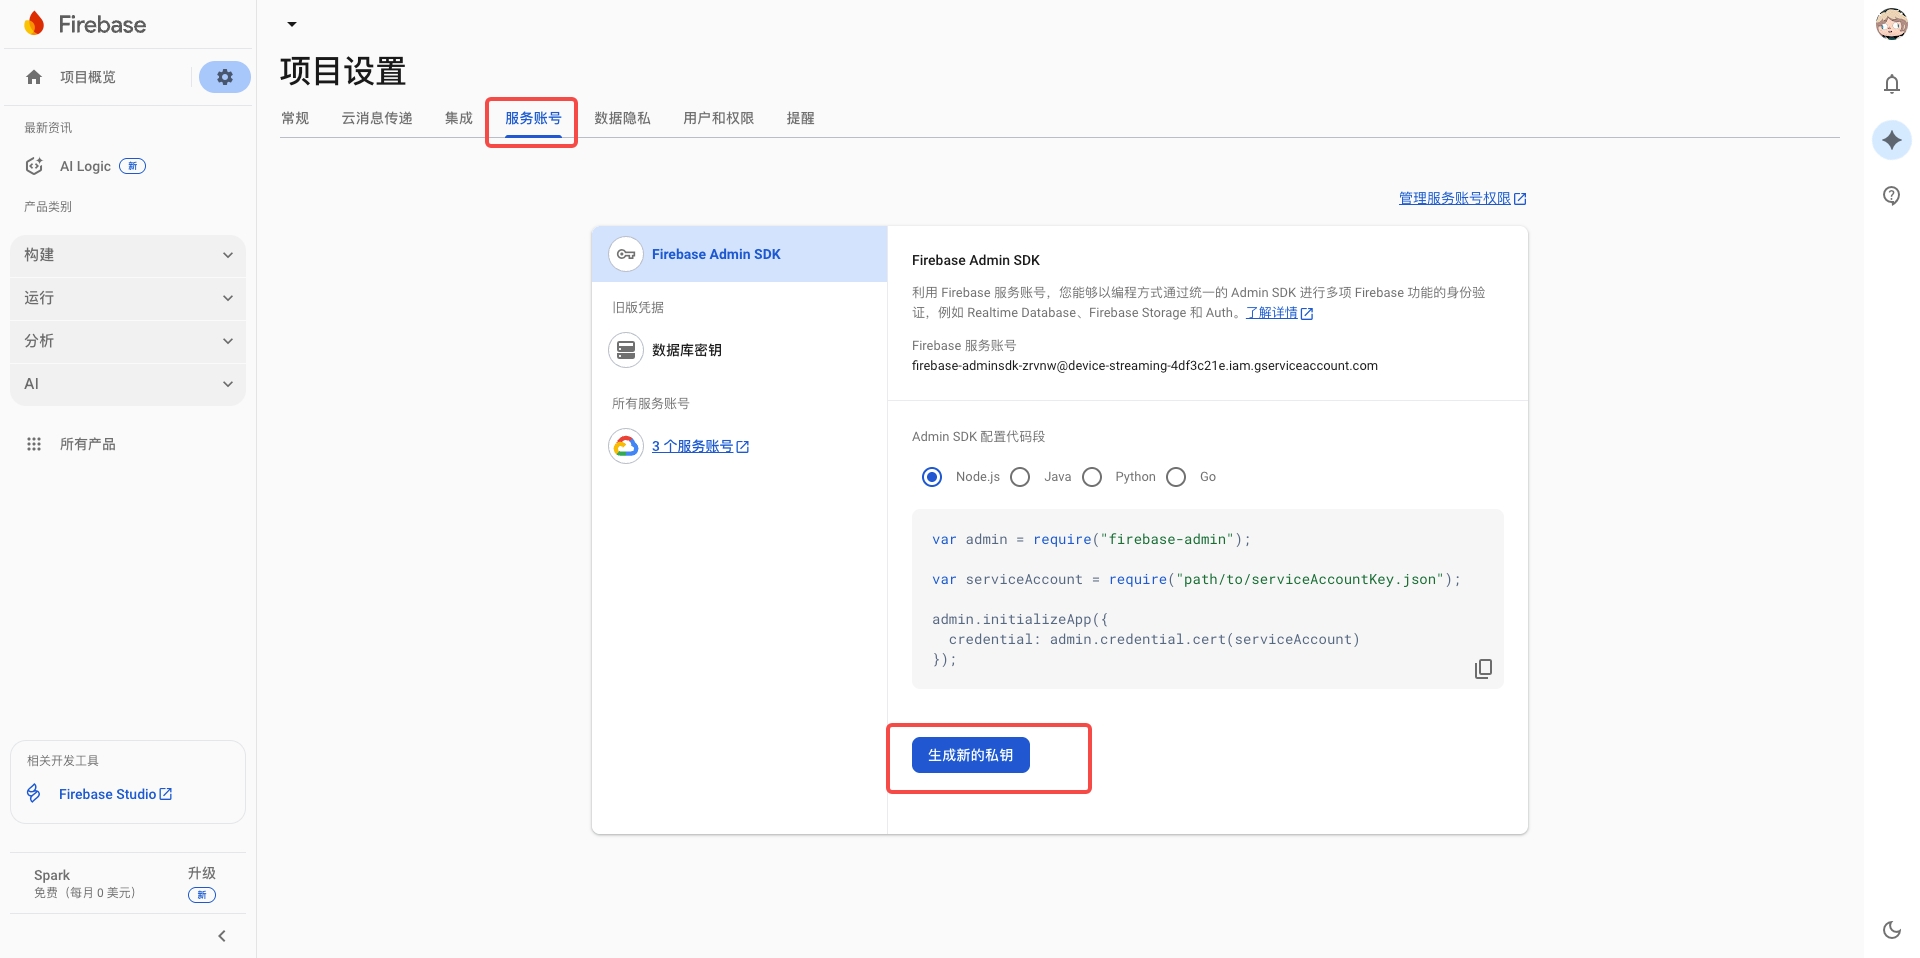This screenshot has height=958, width=1920.
Task: Switch to the 提醒 tab
Action: click(800, 118)
